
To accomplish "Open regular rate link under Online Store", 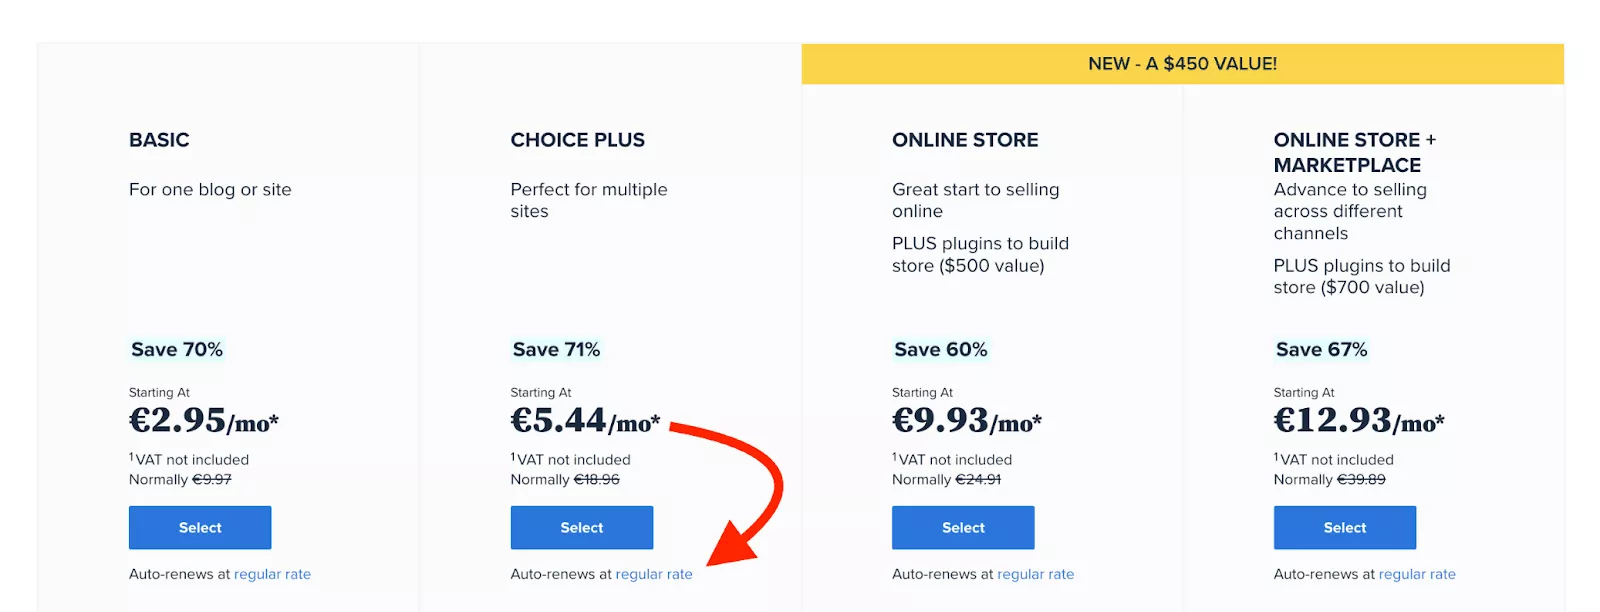I will pyautogui.click(x=1036, y=574).
